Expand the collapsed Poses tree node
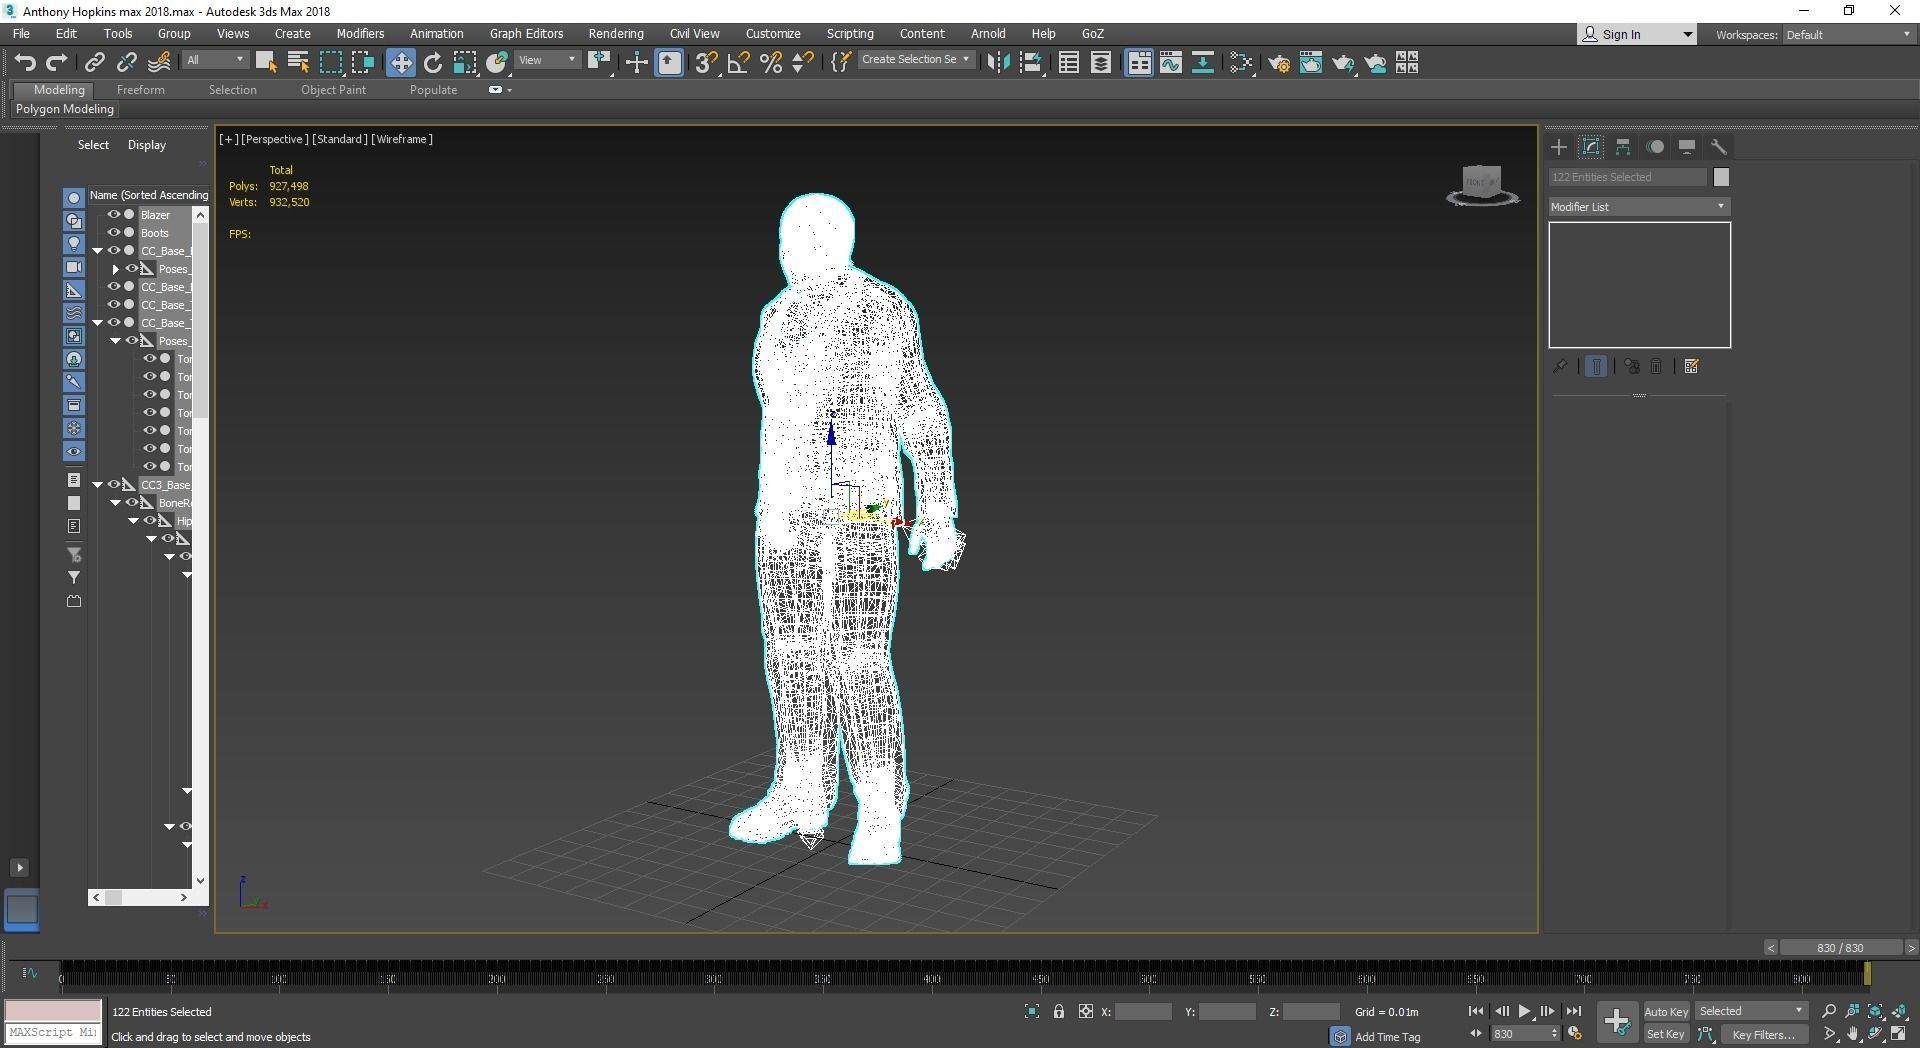The height and width of the screenshot is (1048, 1920). [x=116, y=269]
